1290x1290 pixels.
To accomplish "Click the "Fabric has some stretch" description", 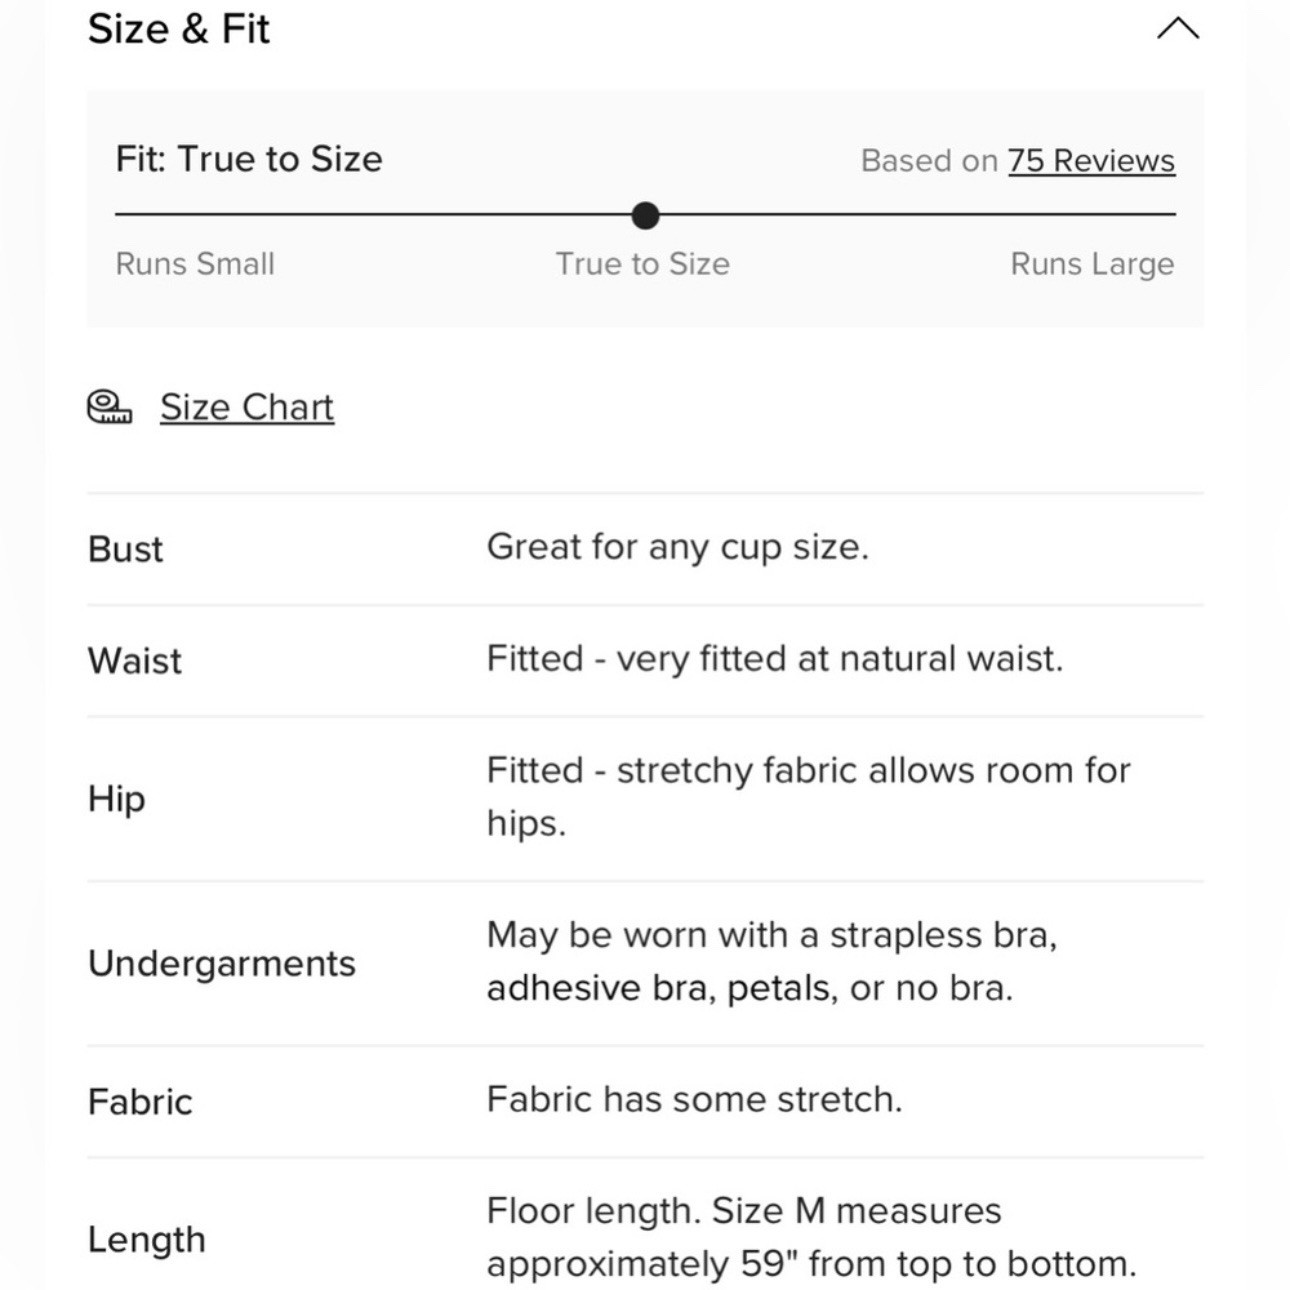I will [694, 1099].
